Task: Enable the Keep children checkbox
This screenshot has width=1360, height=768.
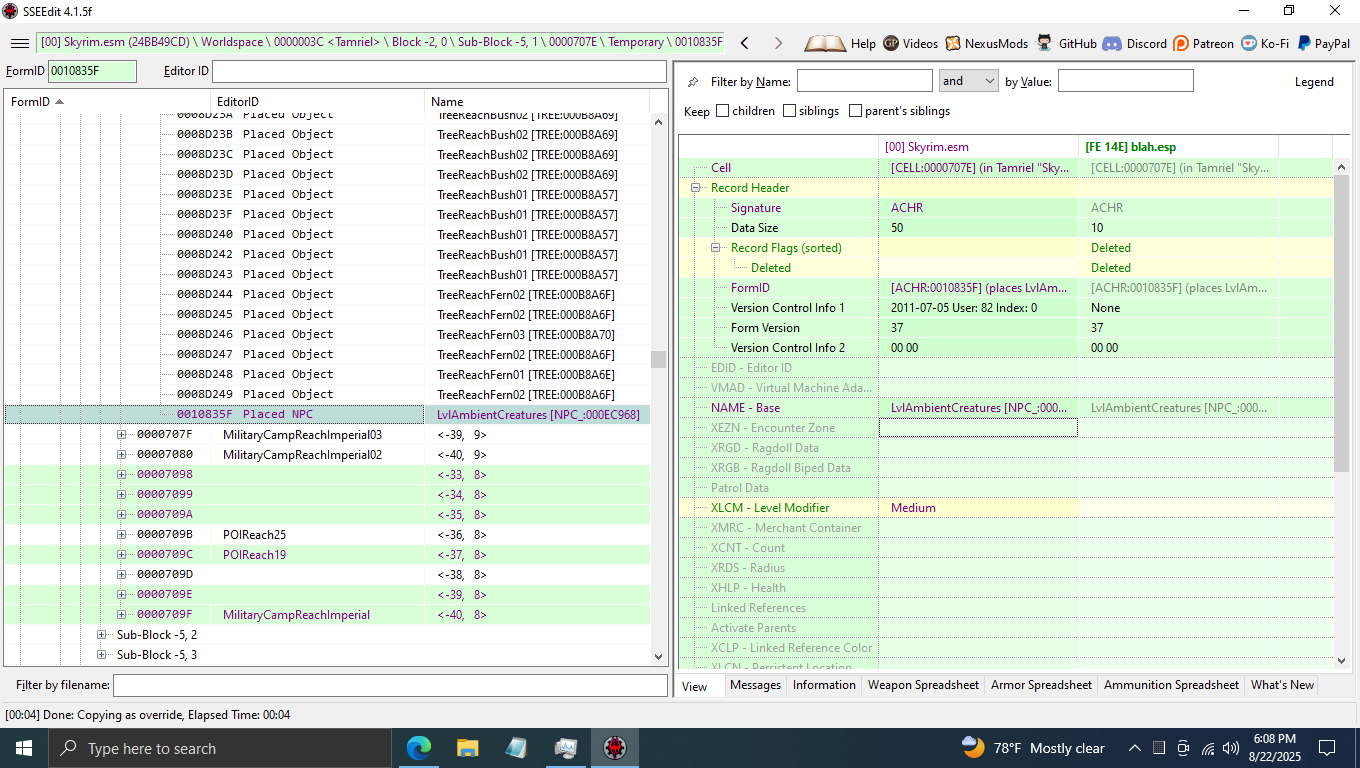Action: click(723, 111)
